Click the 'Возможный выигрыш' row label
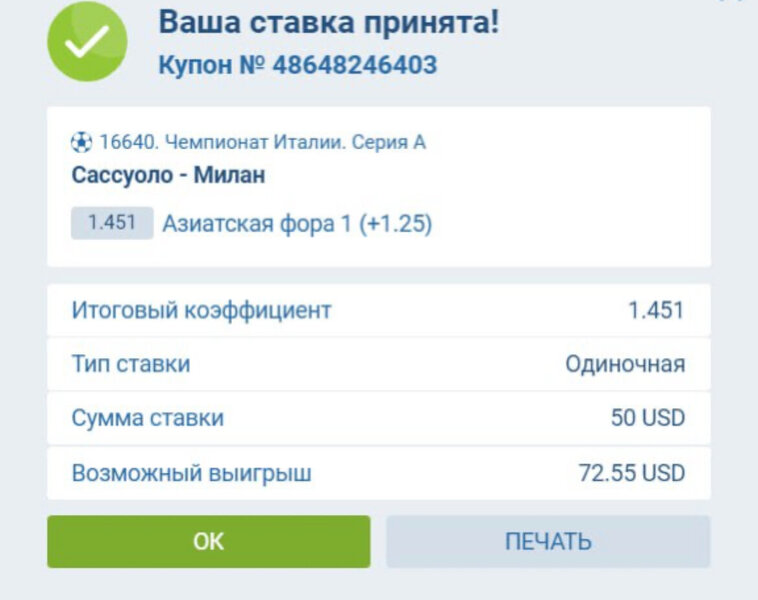The width and height of the screenshot is (758, 600). point(191,472)
